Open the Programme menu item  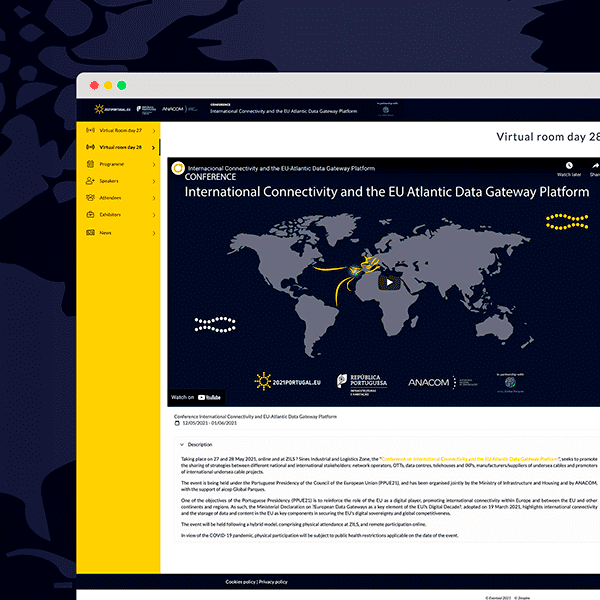coord(118,164)
